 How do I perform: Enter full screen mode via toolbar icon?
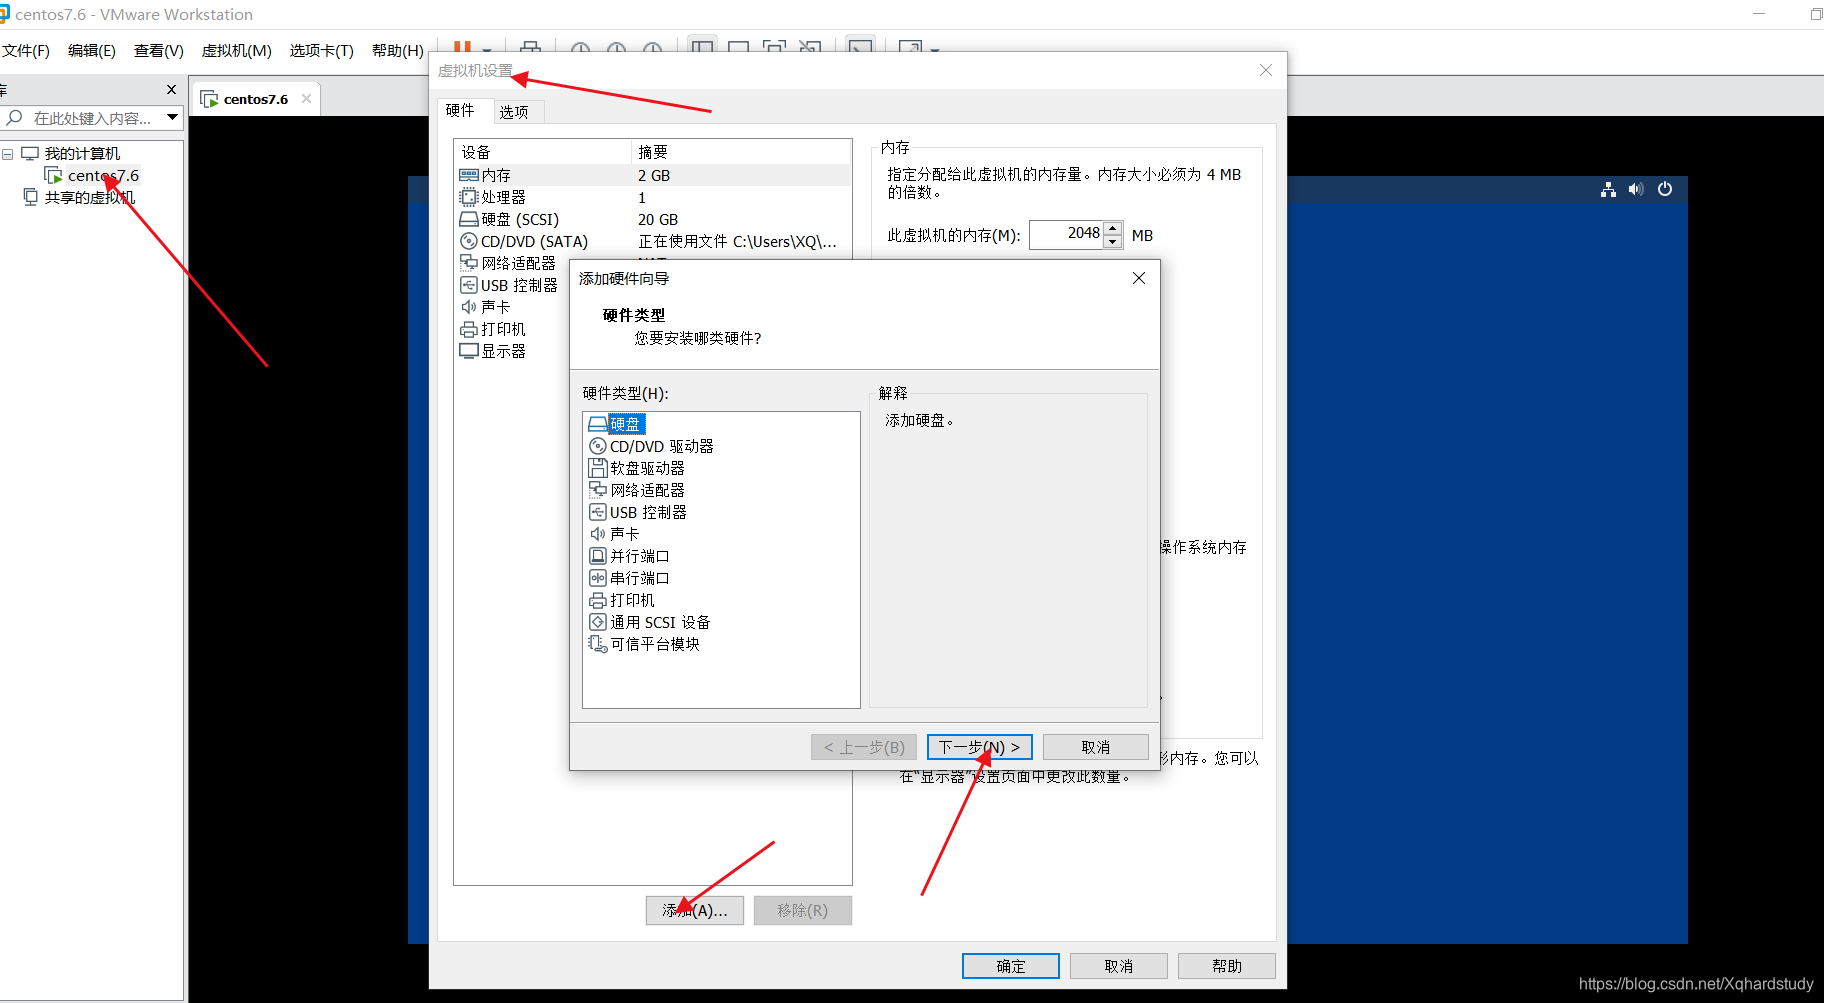(775, 47)
